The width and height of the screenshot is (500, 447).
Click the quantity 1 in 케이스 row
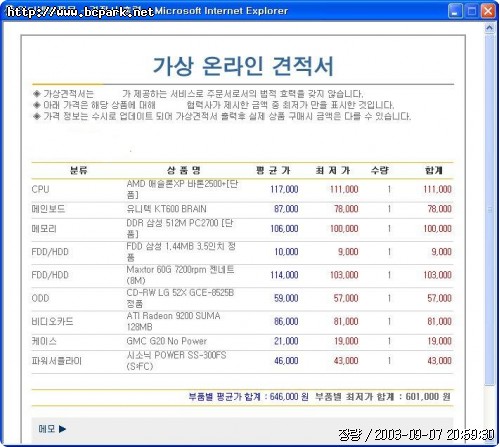[x=389, y=341]
